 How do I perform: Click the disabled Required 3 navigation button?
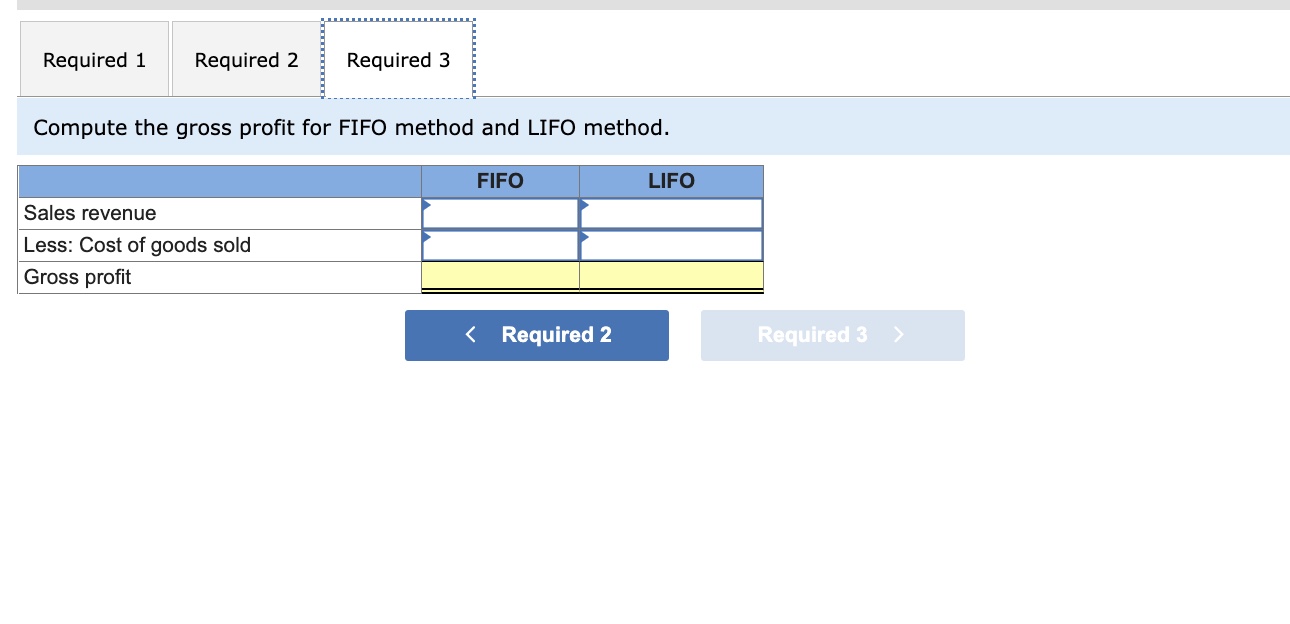tap(832, 335)
